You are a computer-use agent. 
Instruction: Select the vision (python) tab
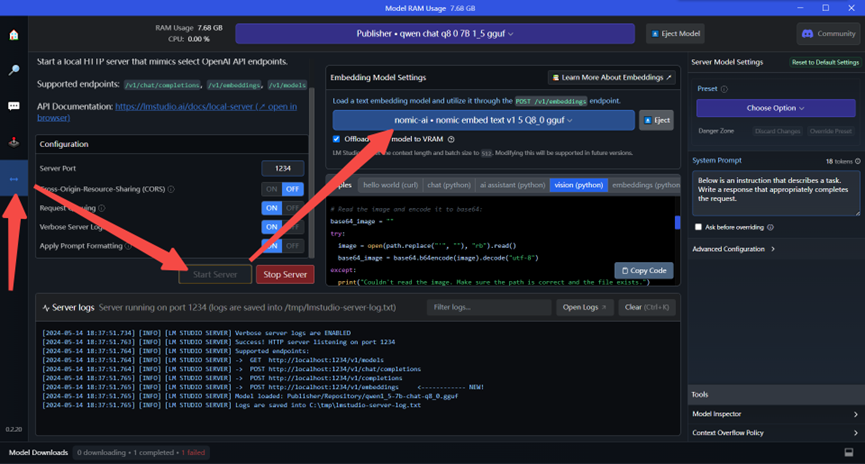(579, 185)
